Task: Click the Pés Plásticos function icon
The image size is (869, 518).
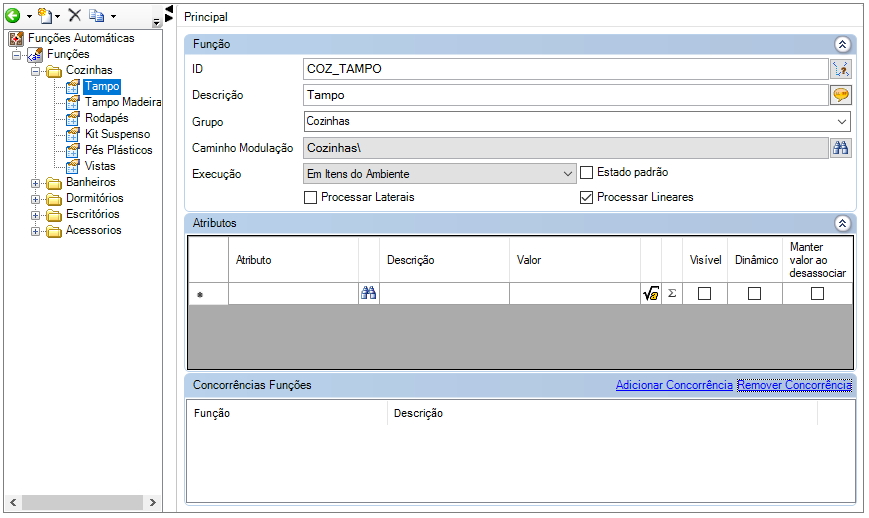Action: (x=73, y=150)
